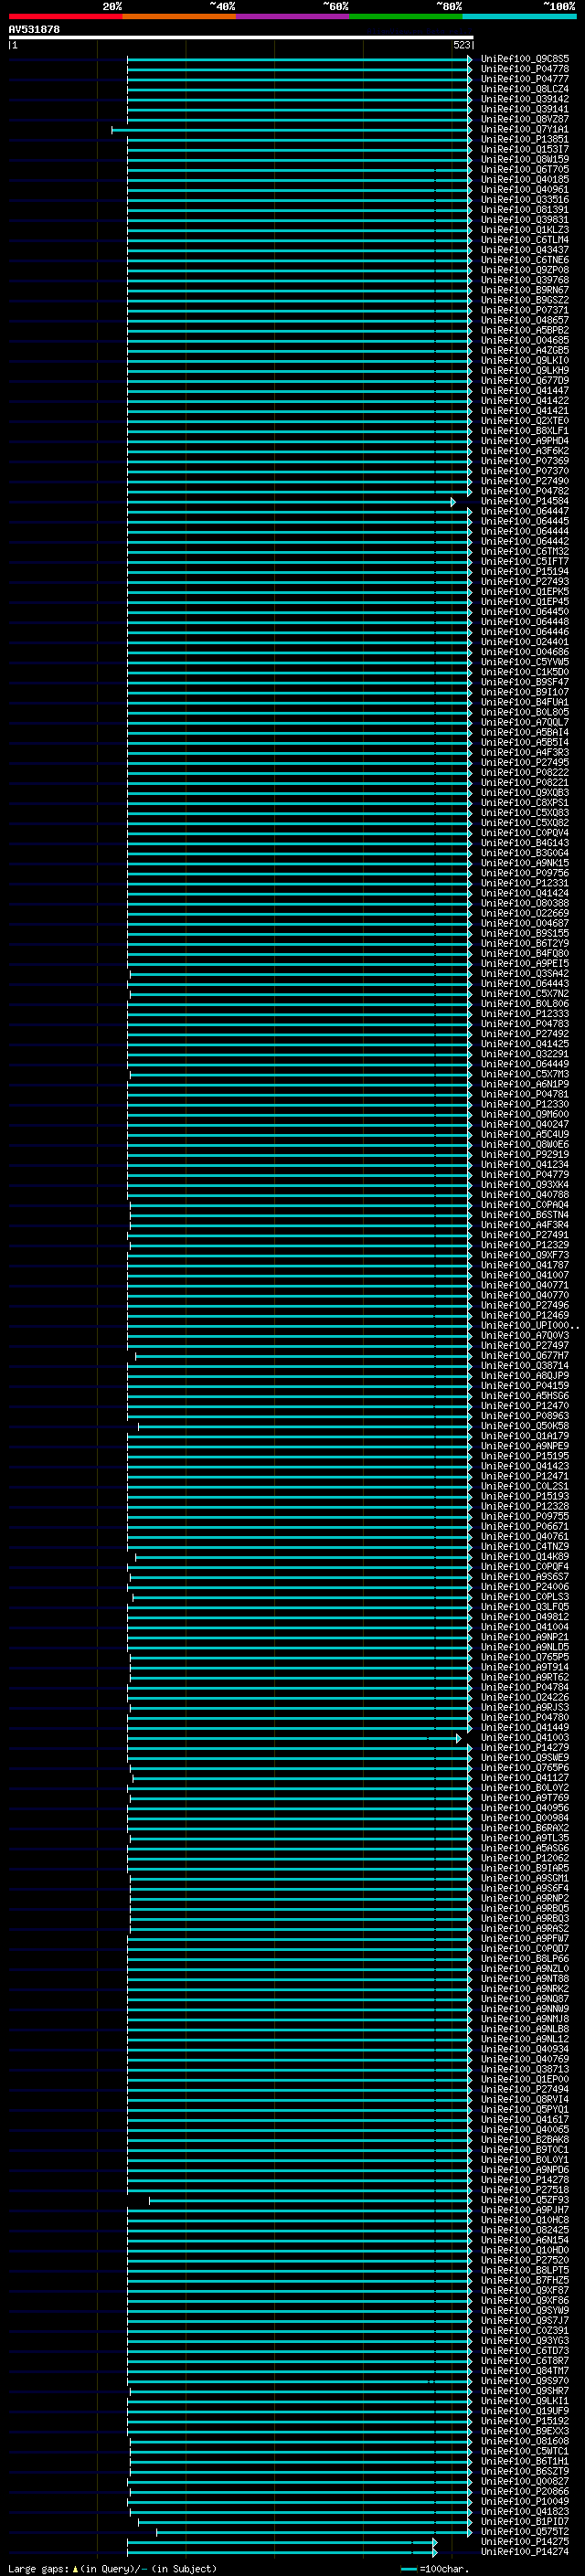This screenshot has width=585, height=2576.
Task: Select label UniRef100_Q7Y1A1
Action: coord(524,129)
